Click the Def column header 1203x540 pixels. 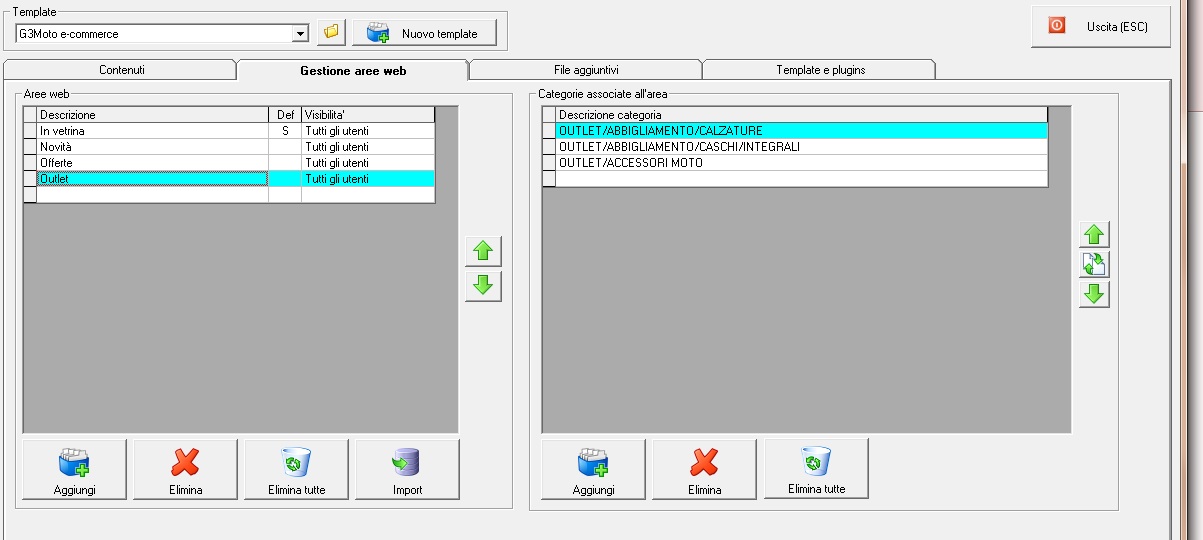(x=285, y=115)
